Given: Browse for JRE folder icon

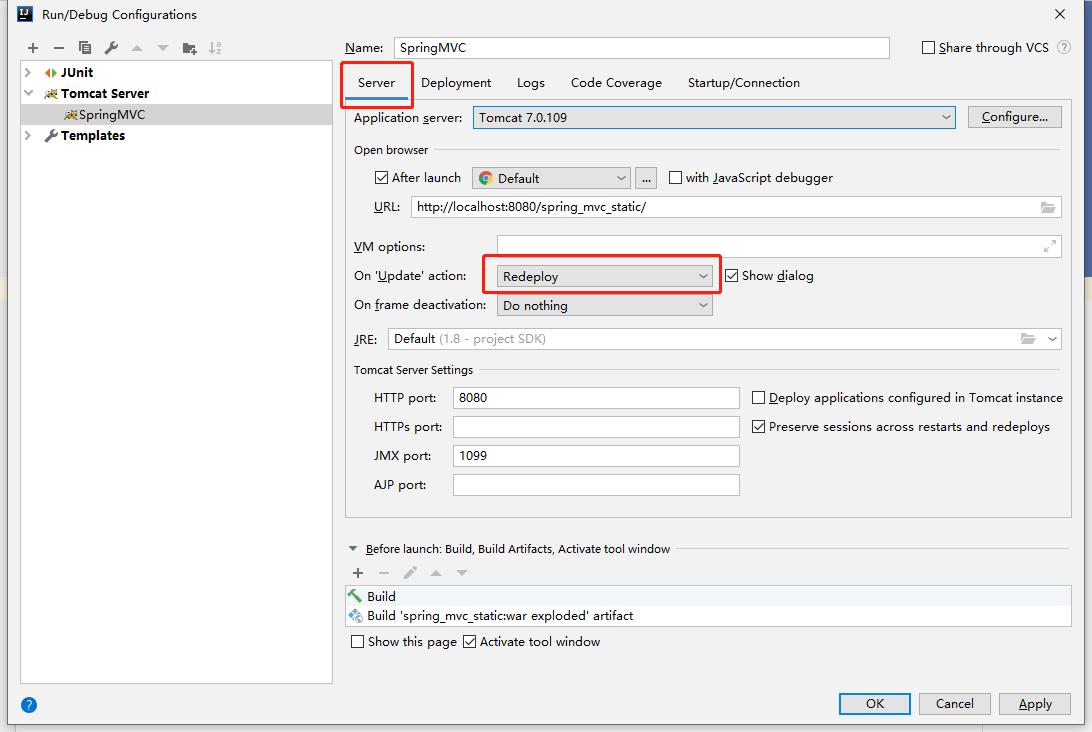Looking at the screenshot, I should pos(1028,339).
